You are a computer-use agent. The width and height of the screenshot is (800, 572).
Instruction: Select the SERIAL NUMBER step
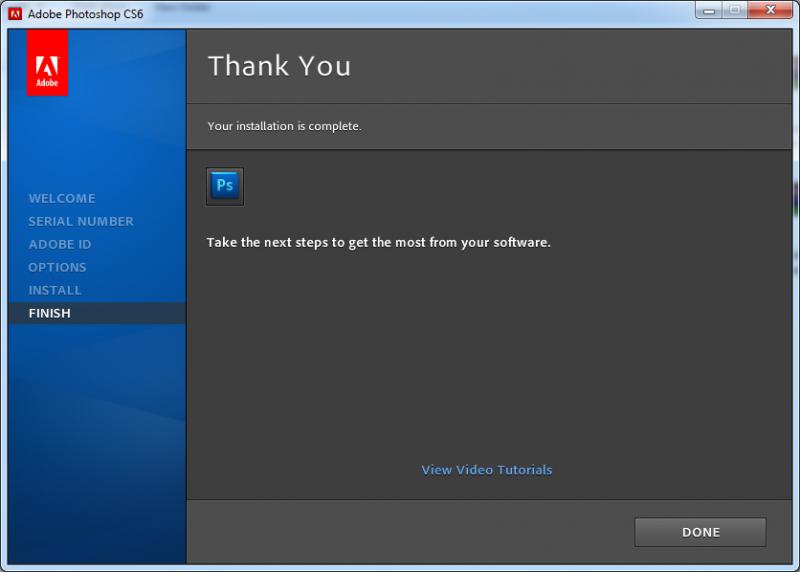(x=81, y=221)
